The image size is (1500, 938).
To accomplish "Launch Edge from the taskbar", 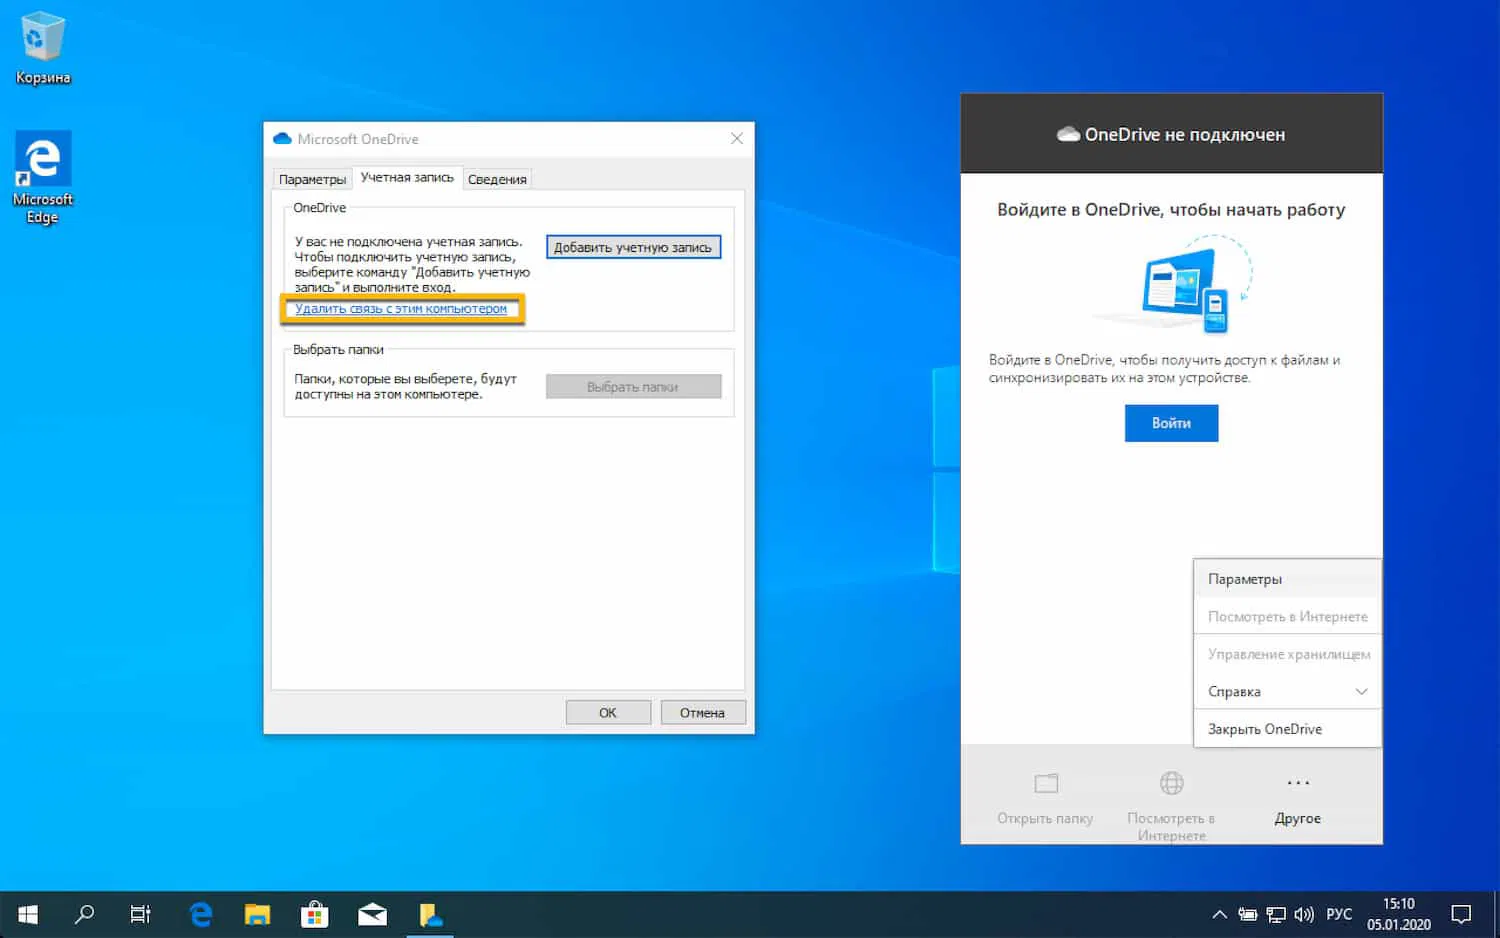I will coord(201,914).
